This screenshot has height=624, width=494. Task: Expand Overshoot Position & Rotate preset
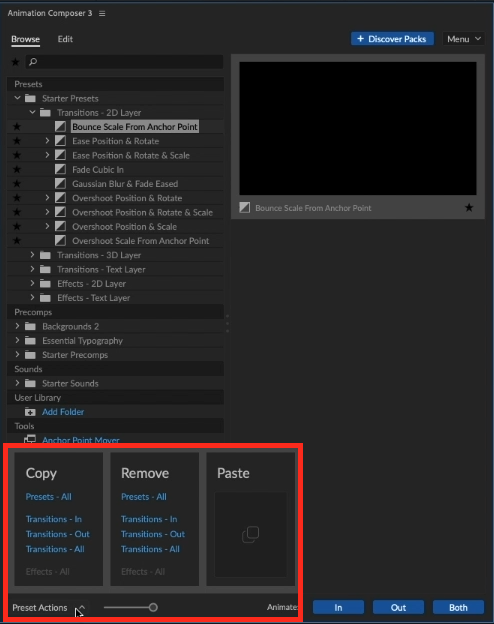point(47,197)
